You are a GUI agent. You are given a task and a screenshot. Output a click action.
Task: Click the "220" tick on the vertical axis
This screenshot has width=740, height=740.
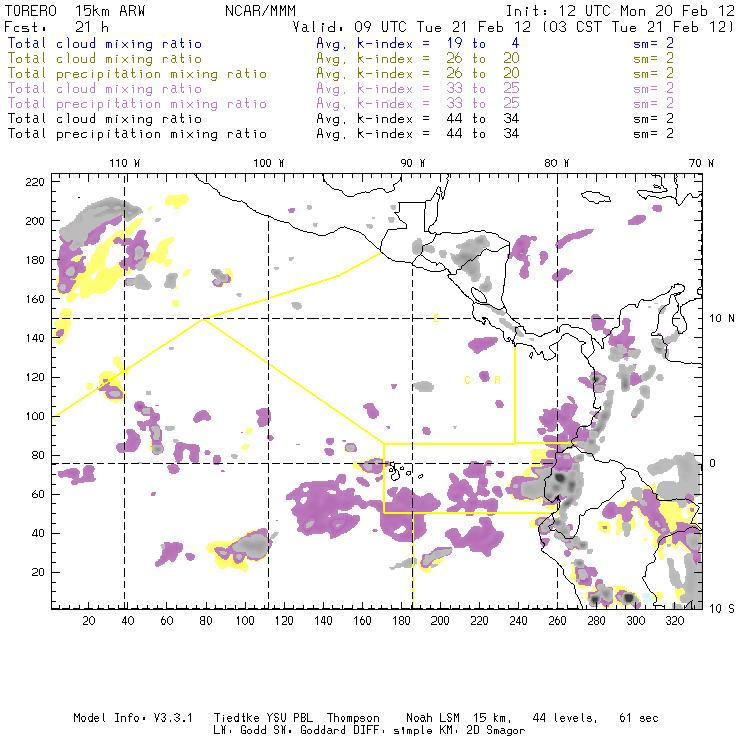tap(35, 182)
